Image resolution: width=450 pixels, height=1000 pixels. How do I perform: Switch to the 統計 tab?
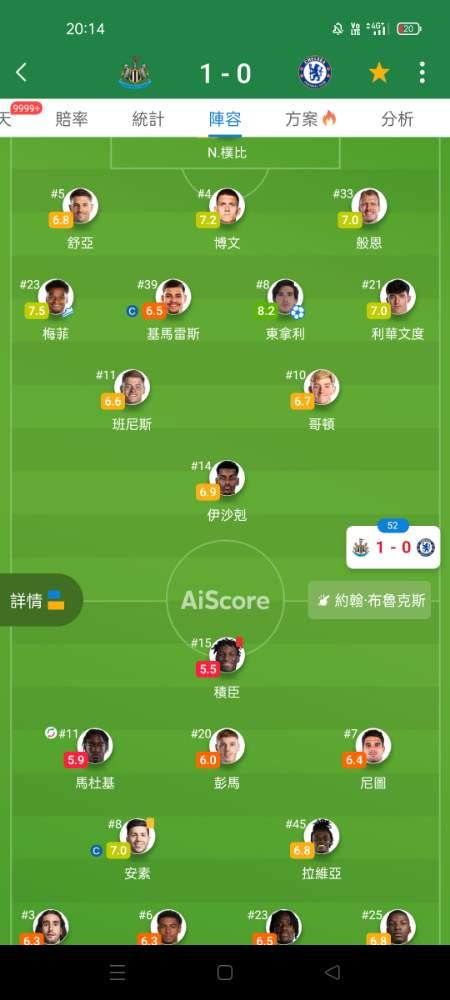(148, 119)
